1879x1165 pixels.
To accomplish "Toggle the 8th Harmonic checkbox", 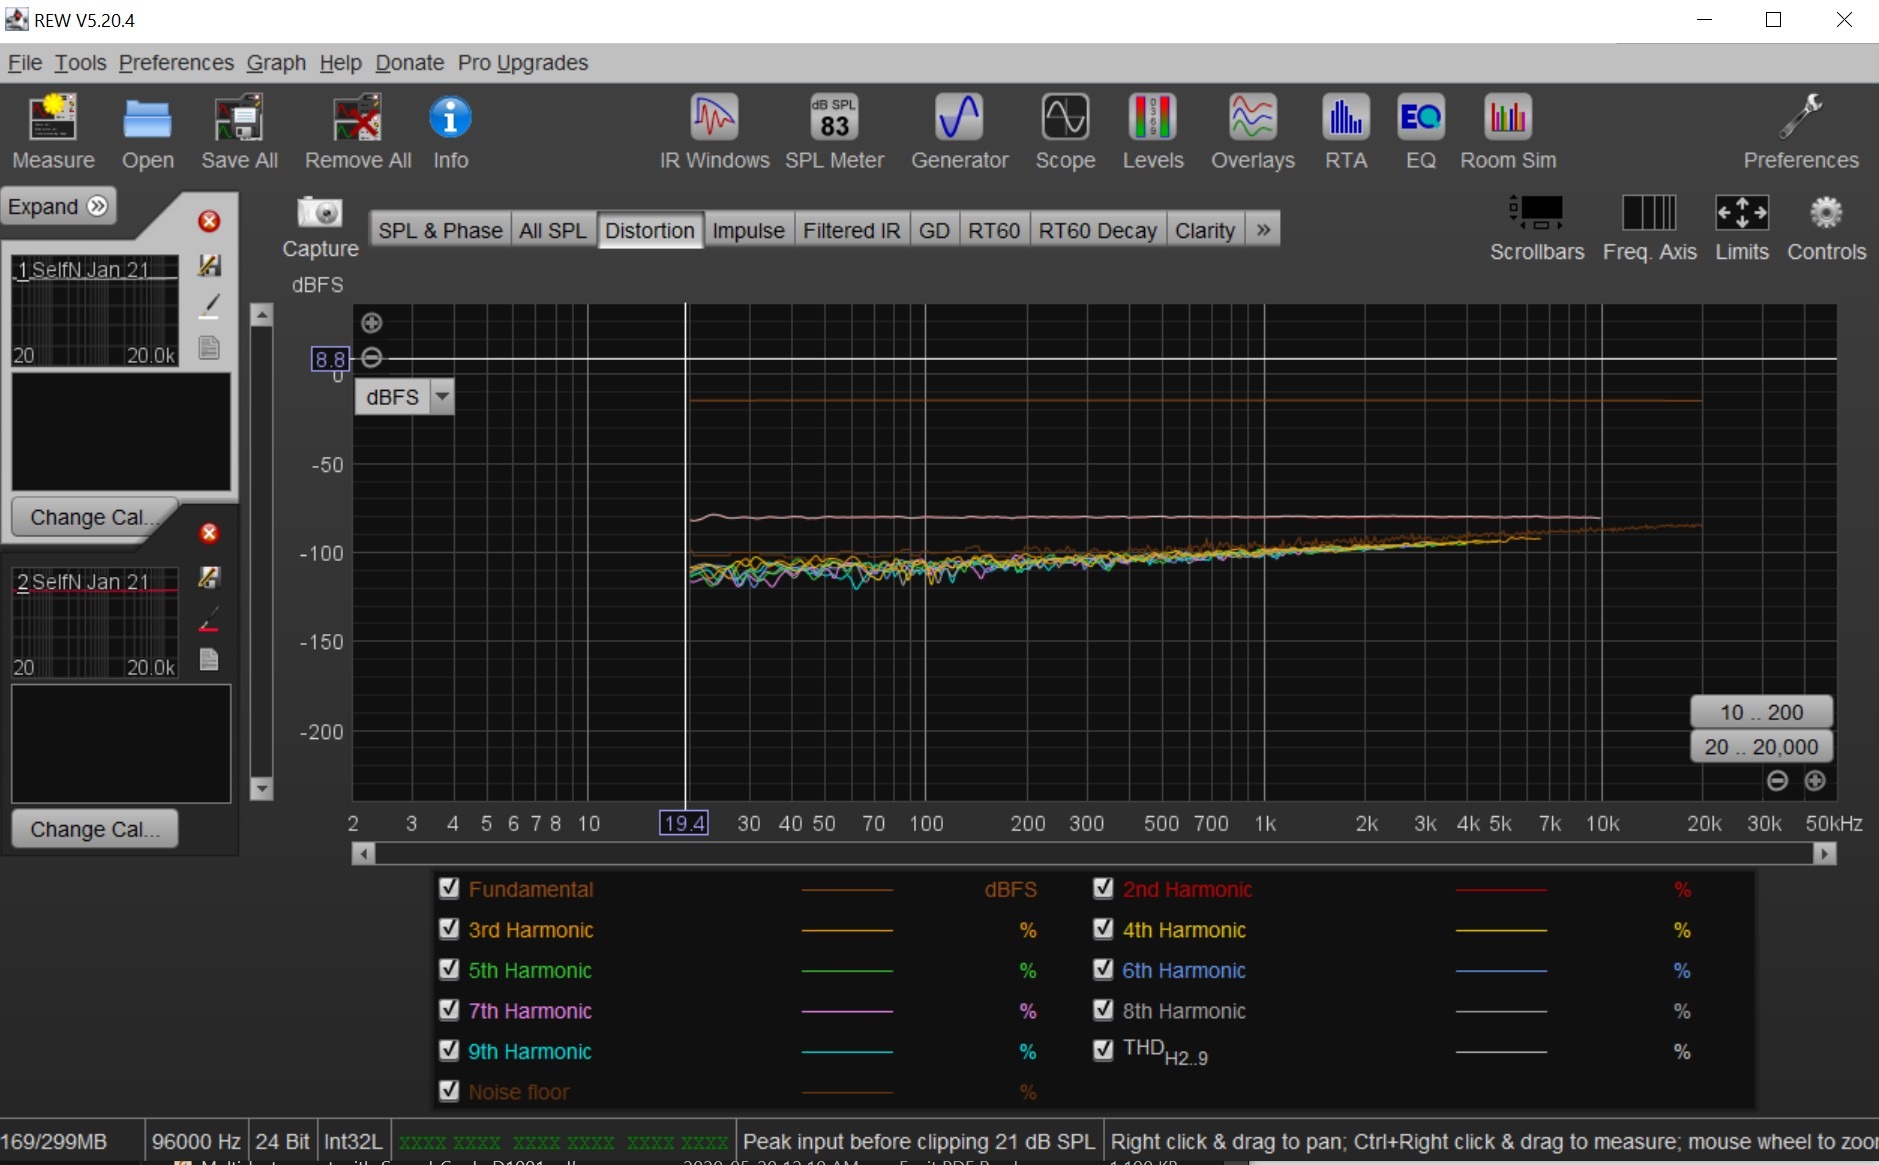I will [1103, 1010].
